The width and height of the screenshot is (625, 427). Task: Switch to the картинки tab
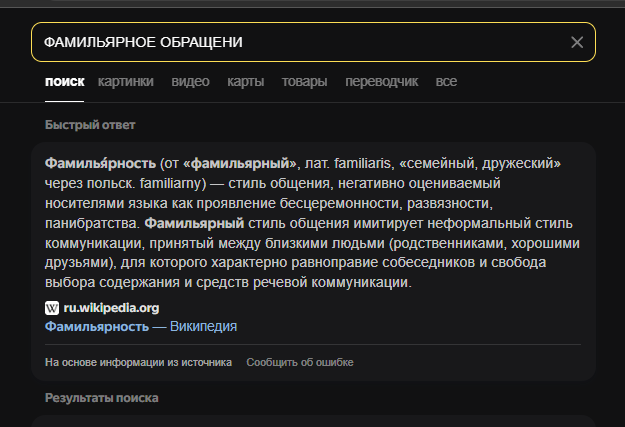(x=126, y=81)
